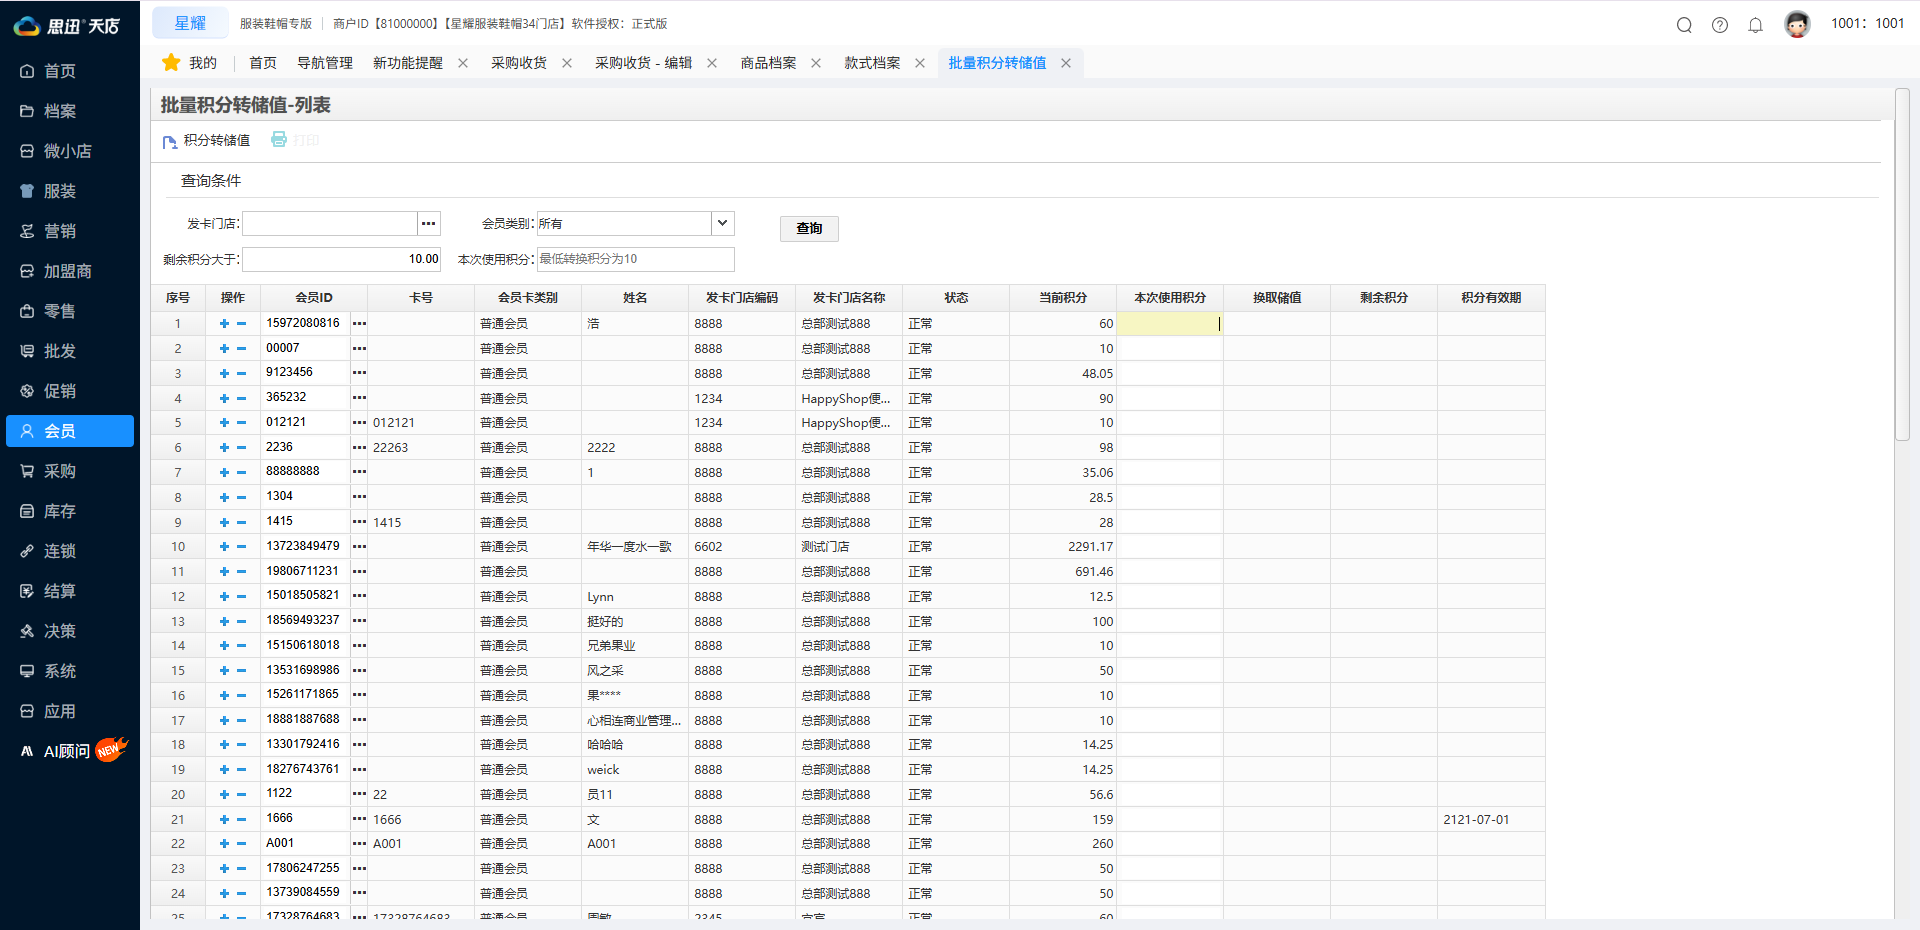
Task: Click the 查询 button
Action: pos(809,229)
